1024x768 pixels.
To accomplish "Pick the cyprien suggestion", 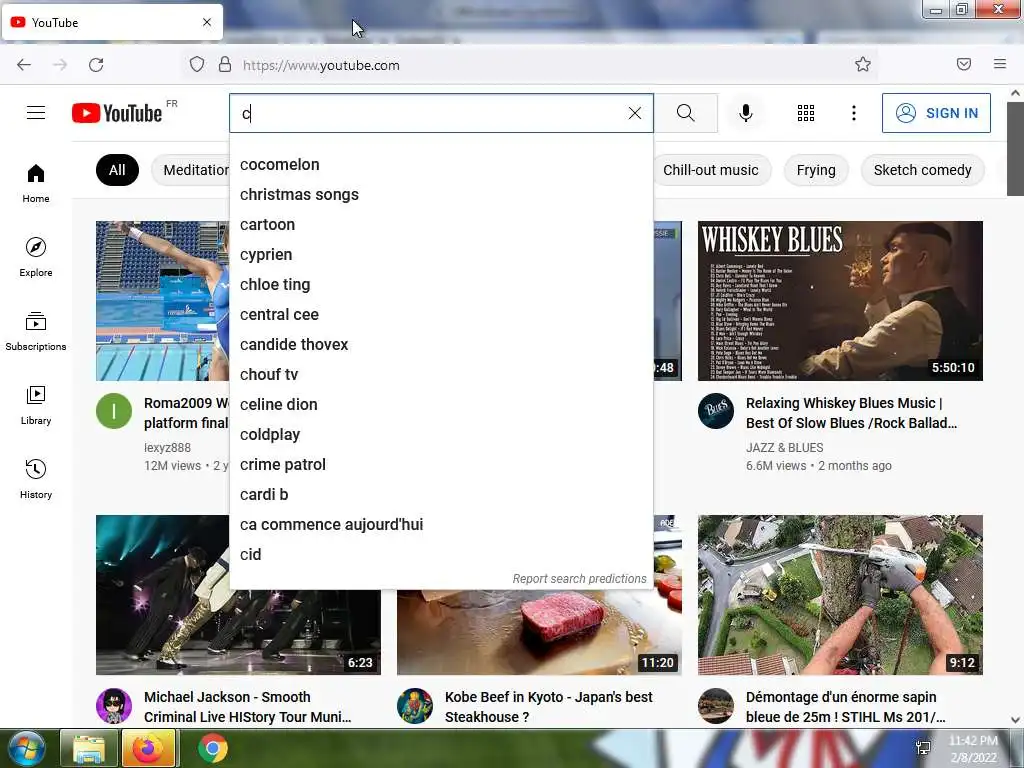I will click(x=441, y=255).
